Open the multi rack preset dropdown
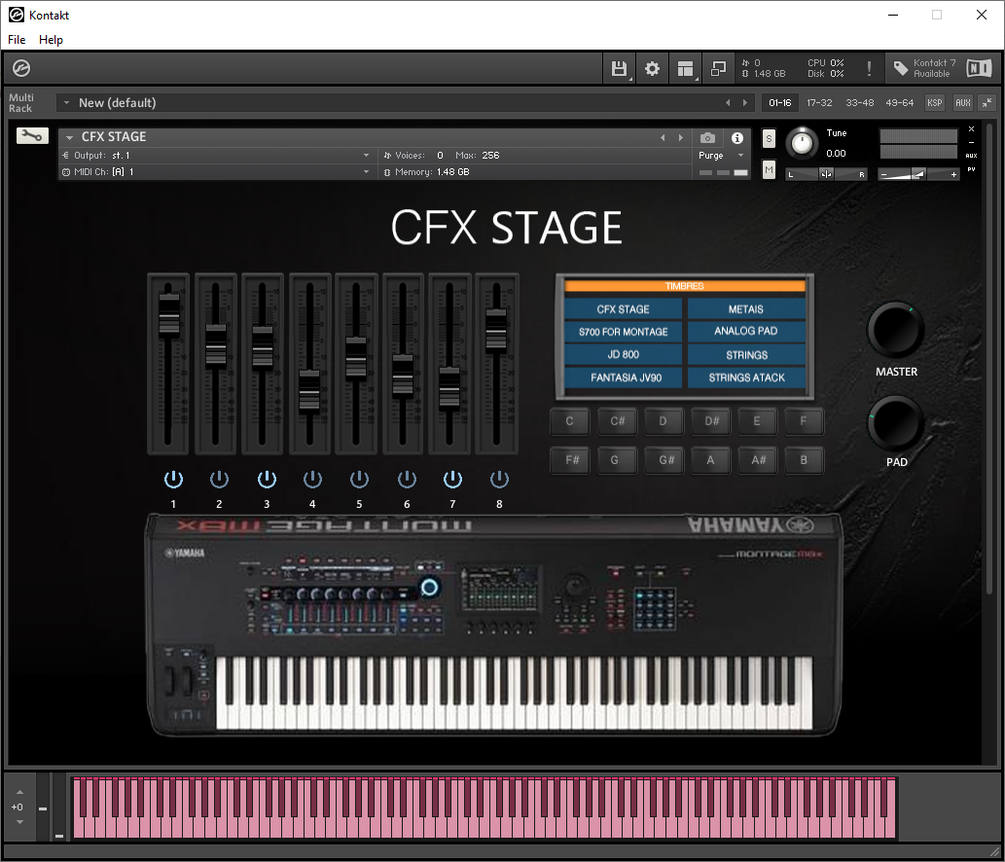This screenshot has height=862, width=1005. tap(66, 103)
